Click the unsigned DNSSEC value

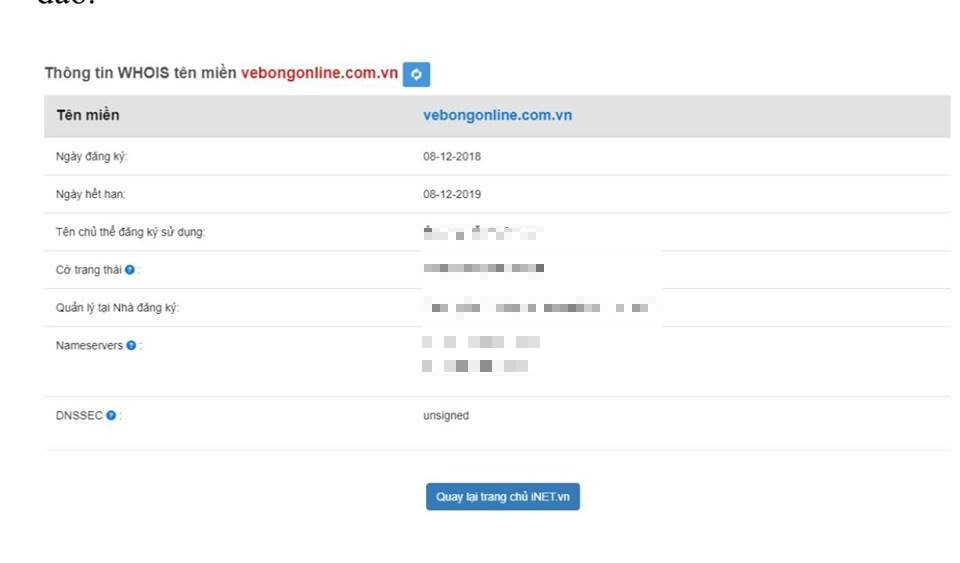pos(446,416)
